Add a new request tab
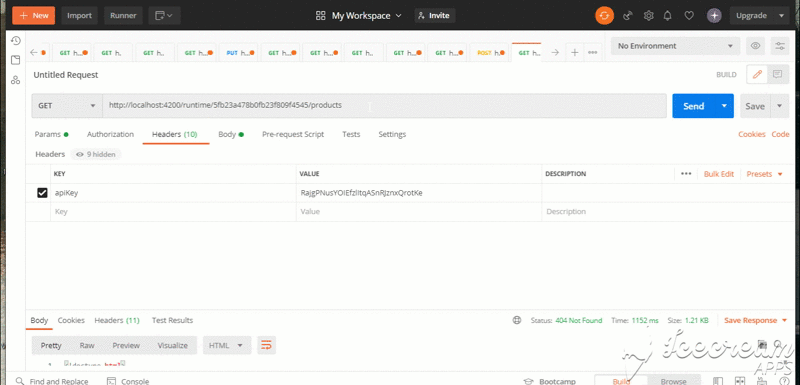Image resolution: width=800 pixels, height=385 pixels. [574, 53]
